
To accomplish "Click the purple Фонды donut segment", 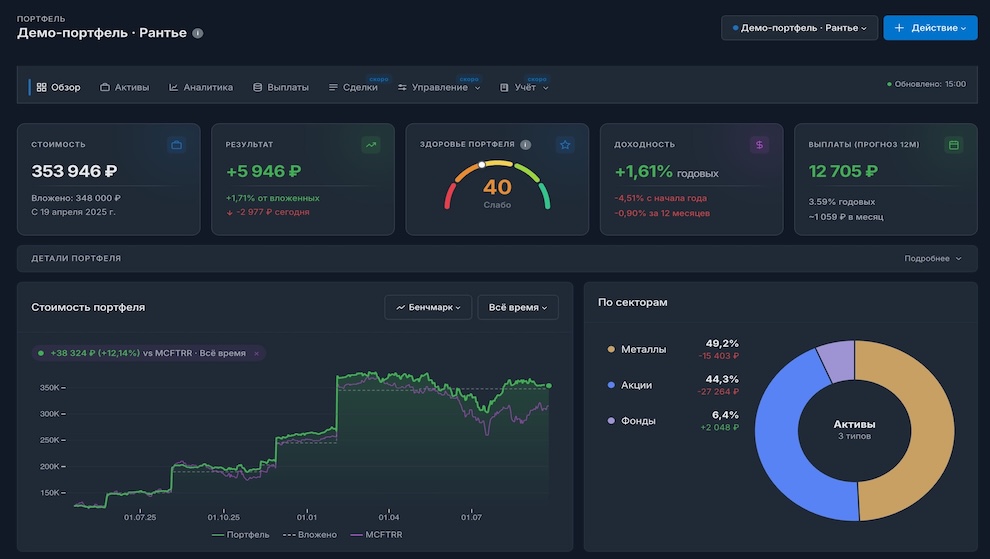I will tap(838, 361).
